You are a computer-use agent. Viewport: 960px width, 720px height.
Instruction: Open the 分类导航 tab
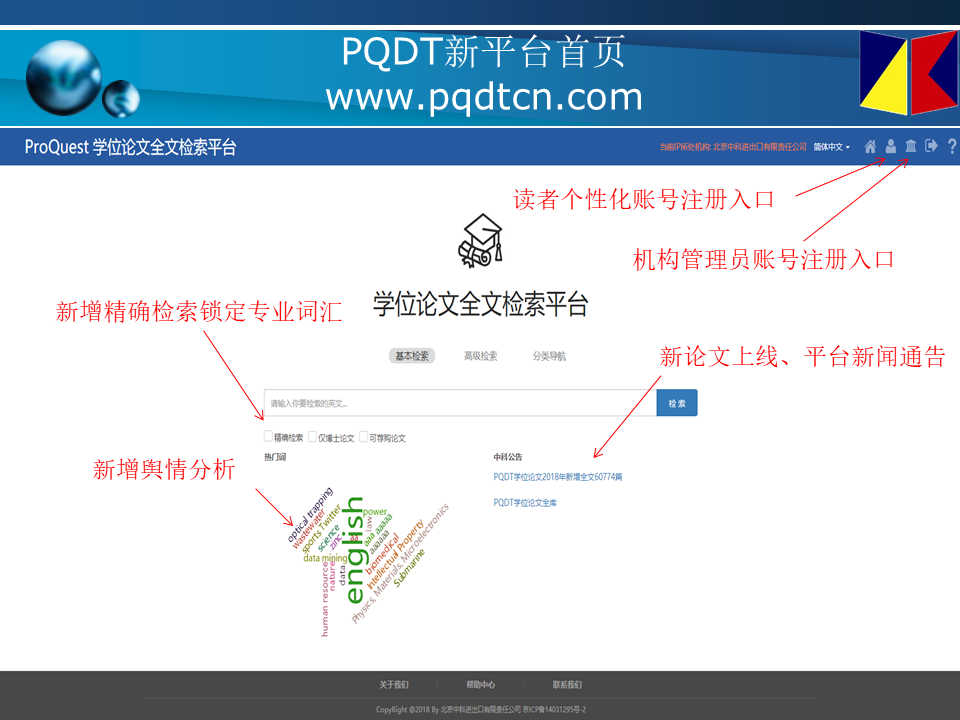pyautogui.click(x=549, y=356)
